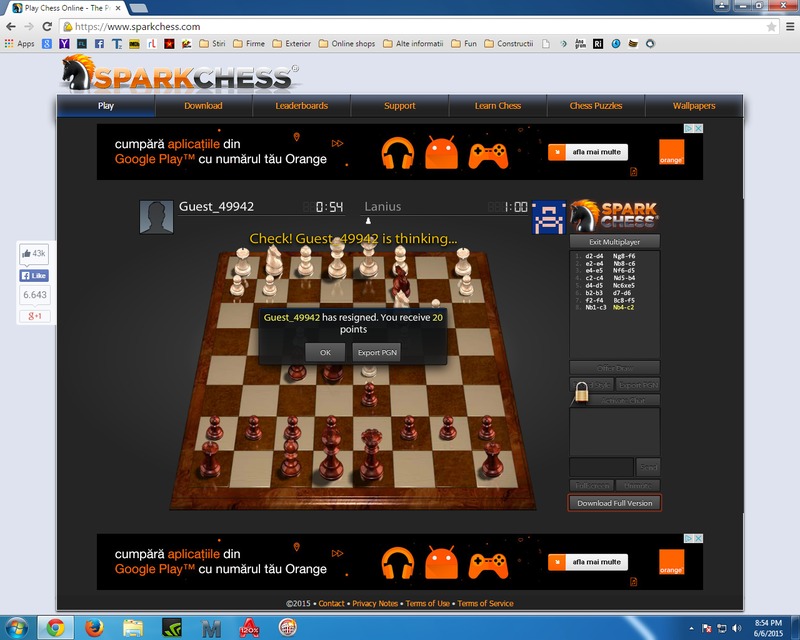Click the Facebook Like button
The height and width of the screenshot is (640, 800).
coord(34,276)
